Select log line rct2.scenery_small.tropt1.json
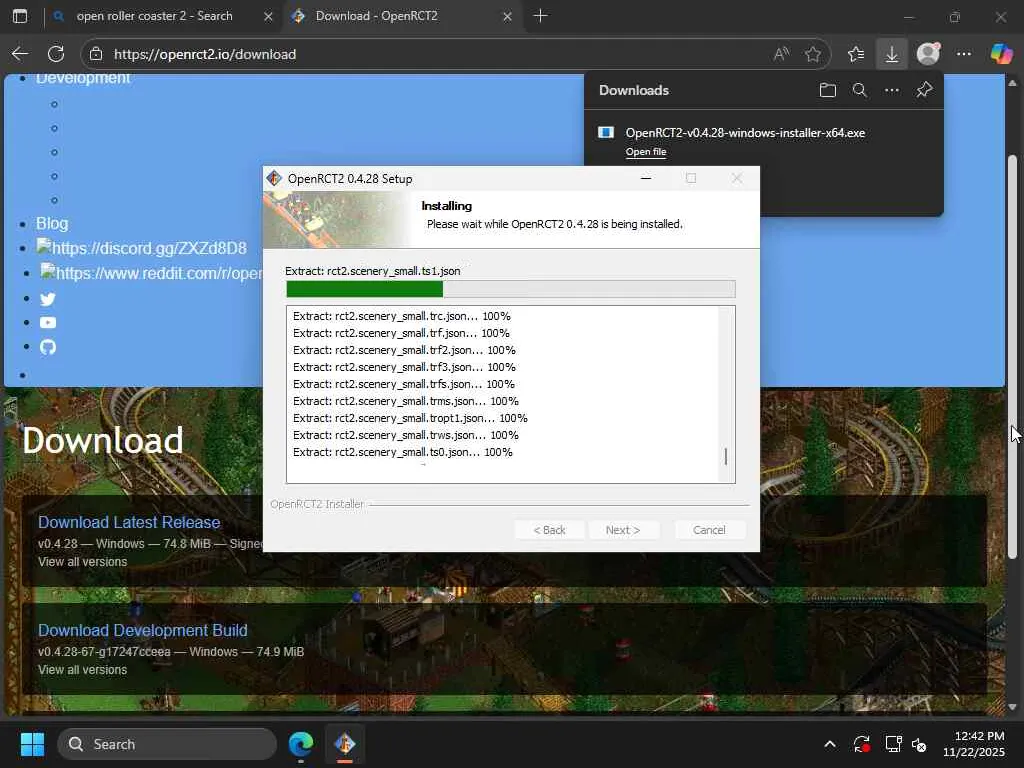Image resolution: width=1024 pixels, height=768 pixels. point(410,418)
